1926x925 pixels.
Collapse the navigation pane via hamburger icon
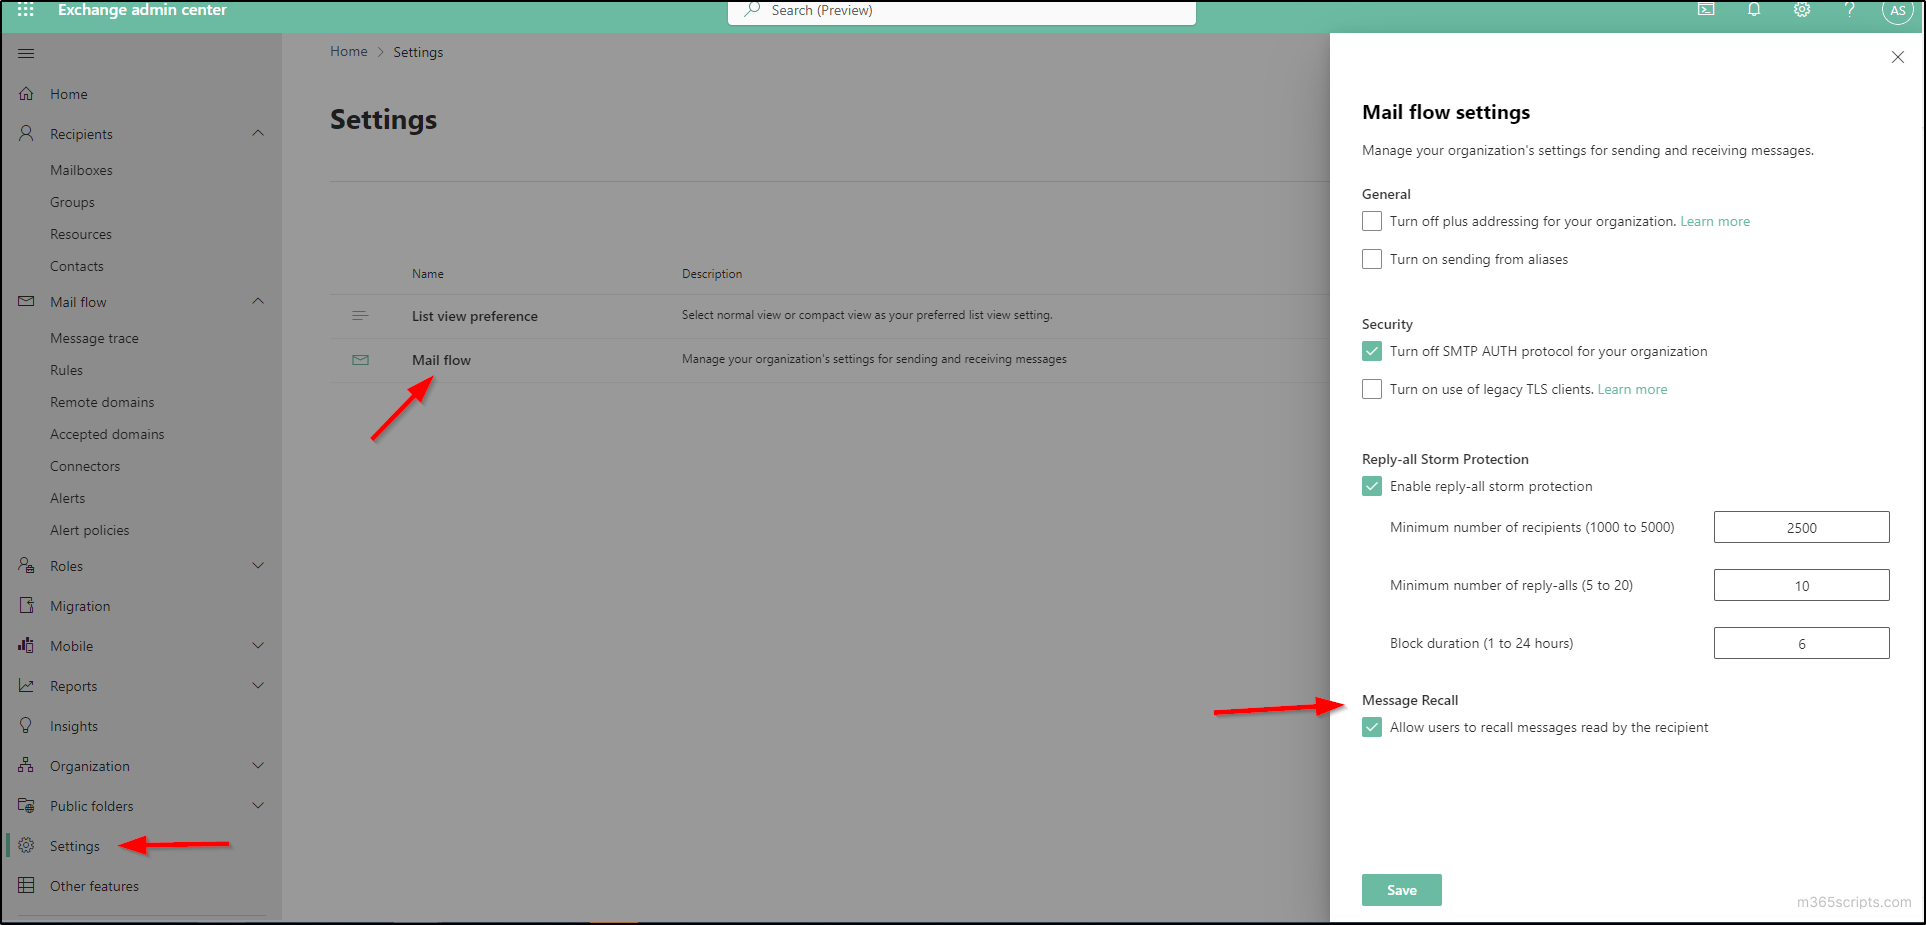click(x=26, y=52)
